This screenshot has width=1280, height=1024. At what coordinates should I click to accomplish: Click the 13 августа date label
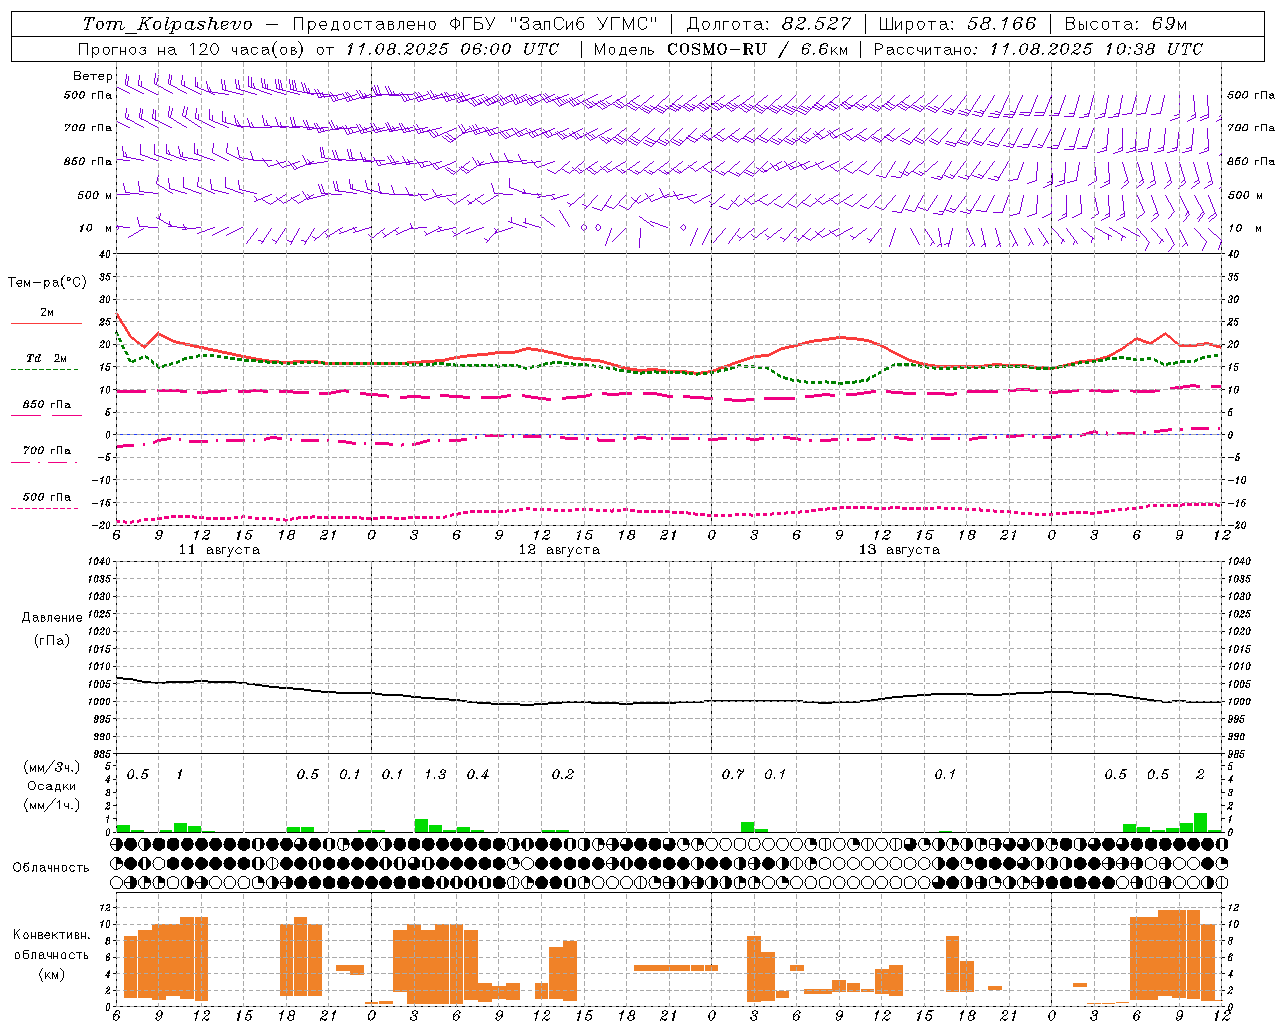click(x=899, y=550)
